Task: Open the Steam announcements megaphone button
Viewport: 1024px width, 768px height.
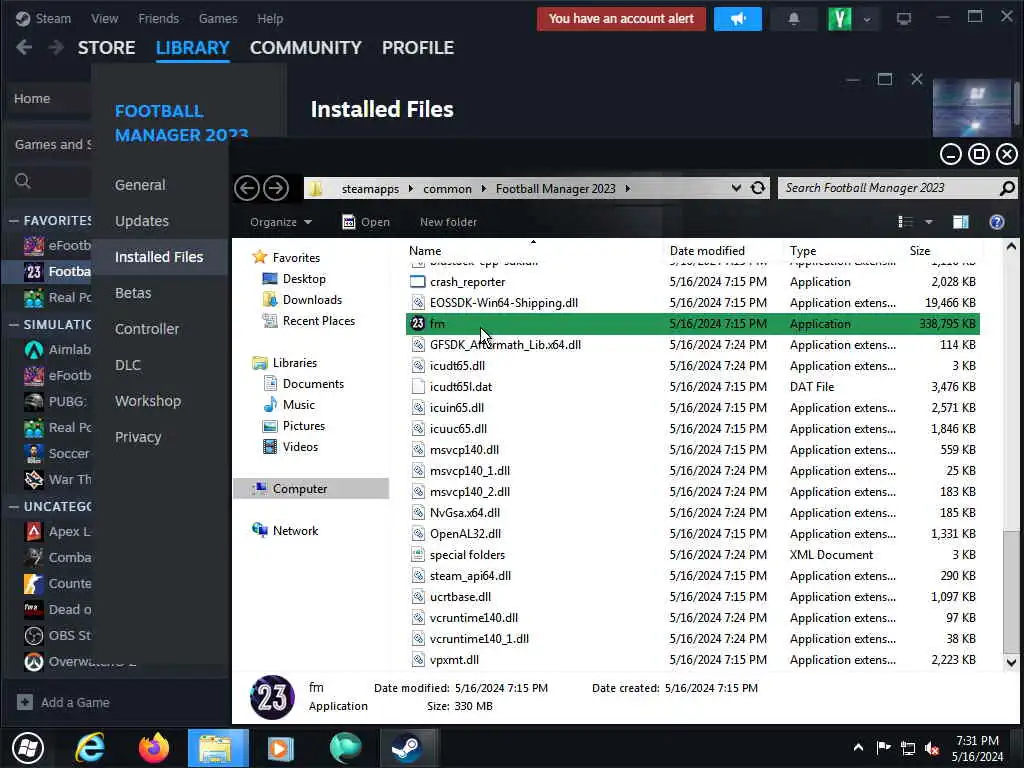Action: click(738, 19)
